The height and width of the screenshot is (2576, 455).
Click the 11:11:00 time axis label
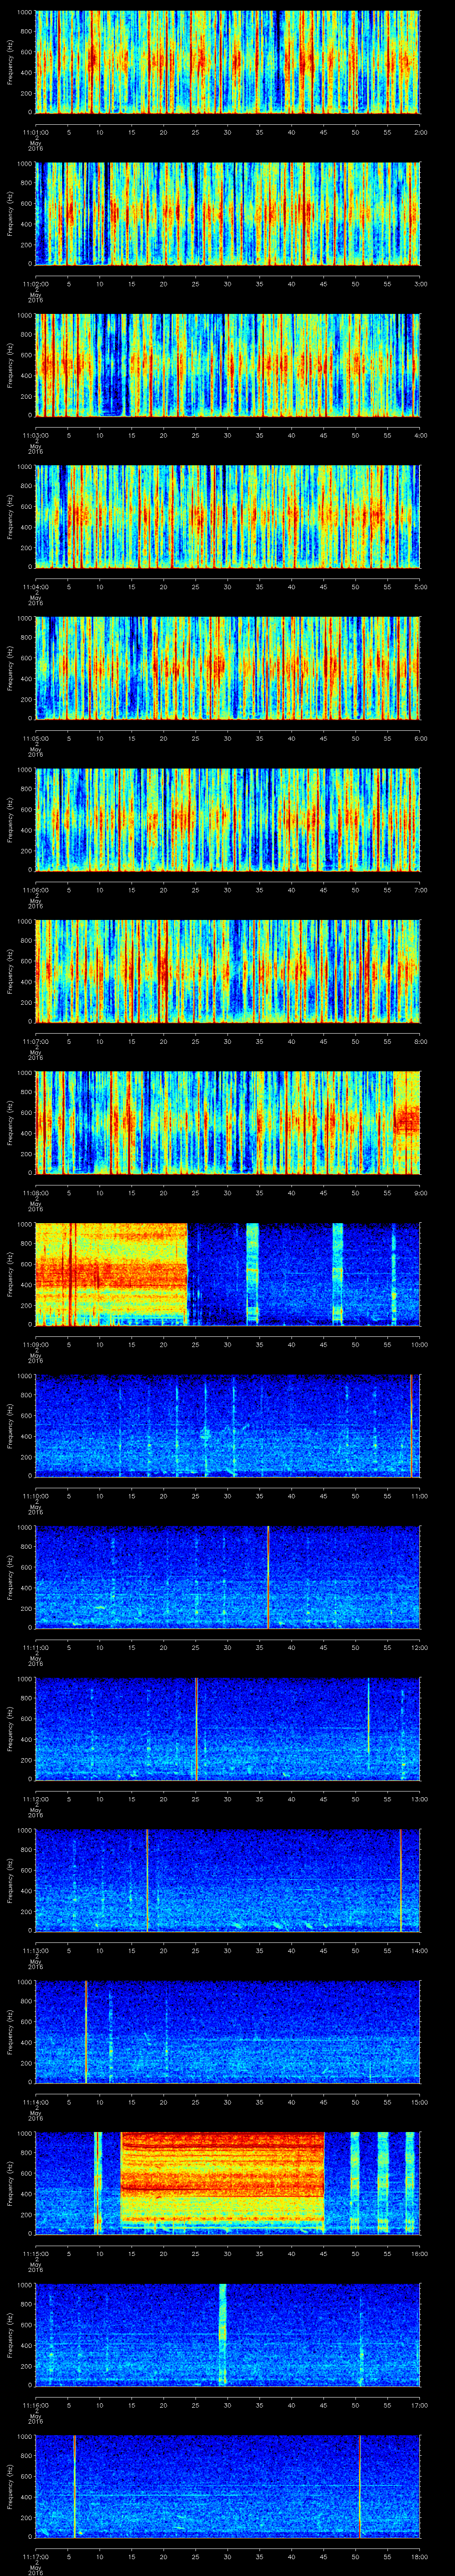pos(35,1647)
